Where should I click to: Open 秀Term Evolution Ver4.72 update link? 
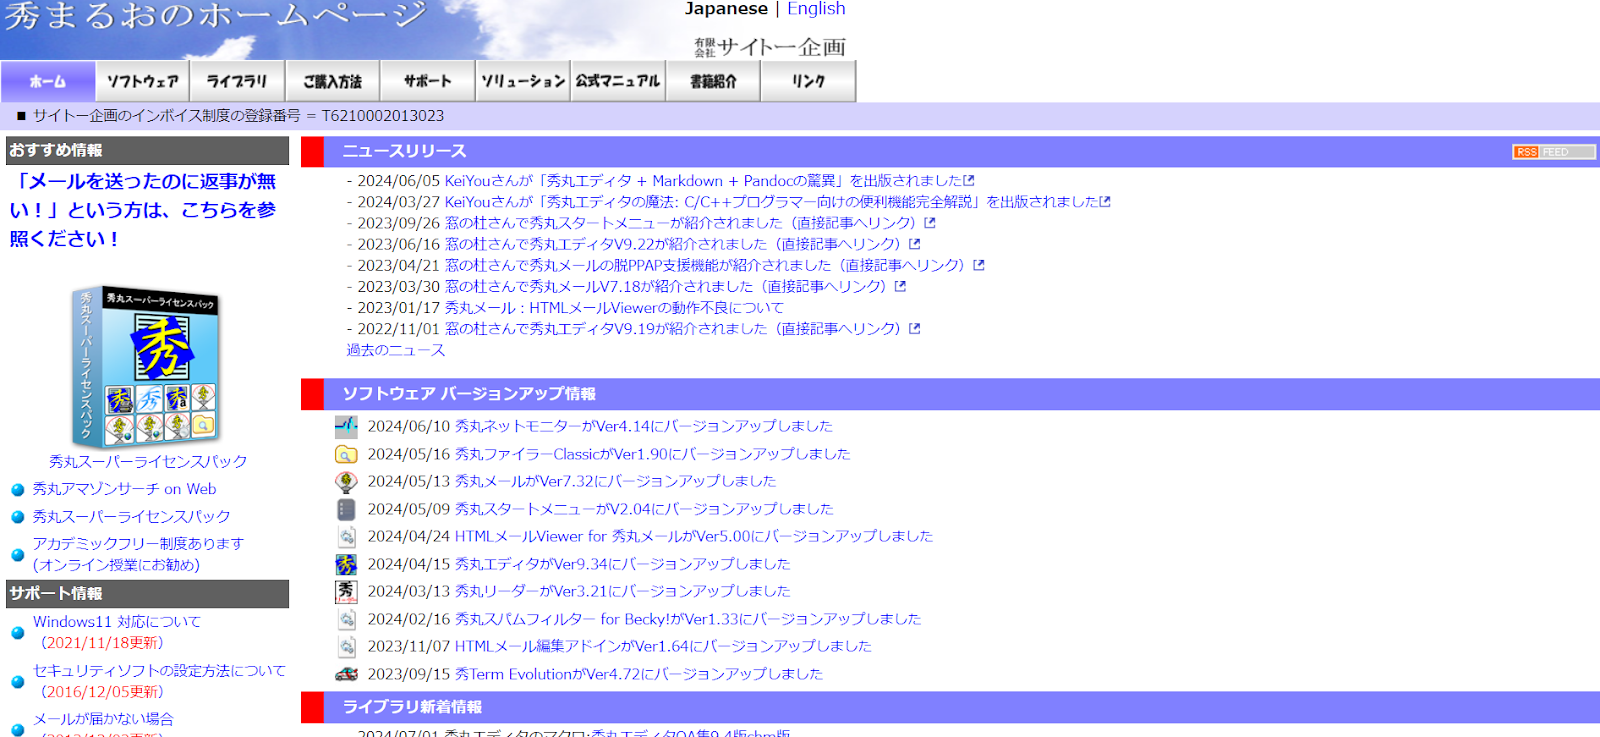pos(639,674)
